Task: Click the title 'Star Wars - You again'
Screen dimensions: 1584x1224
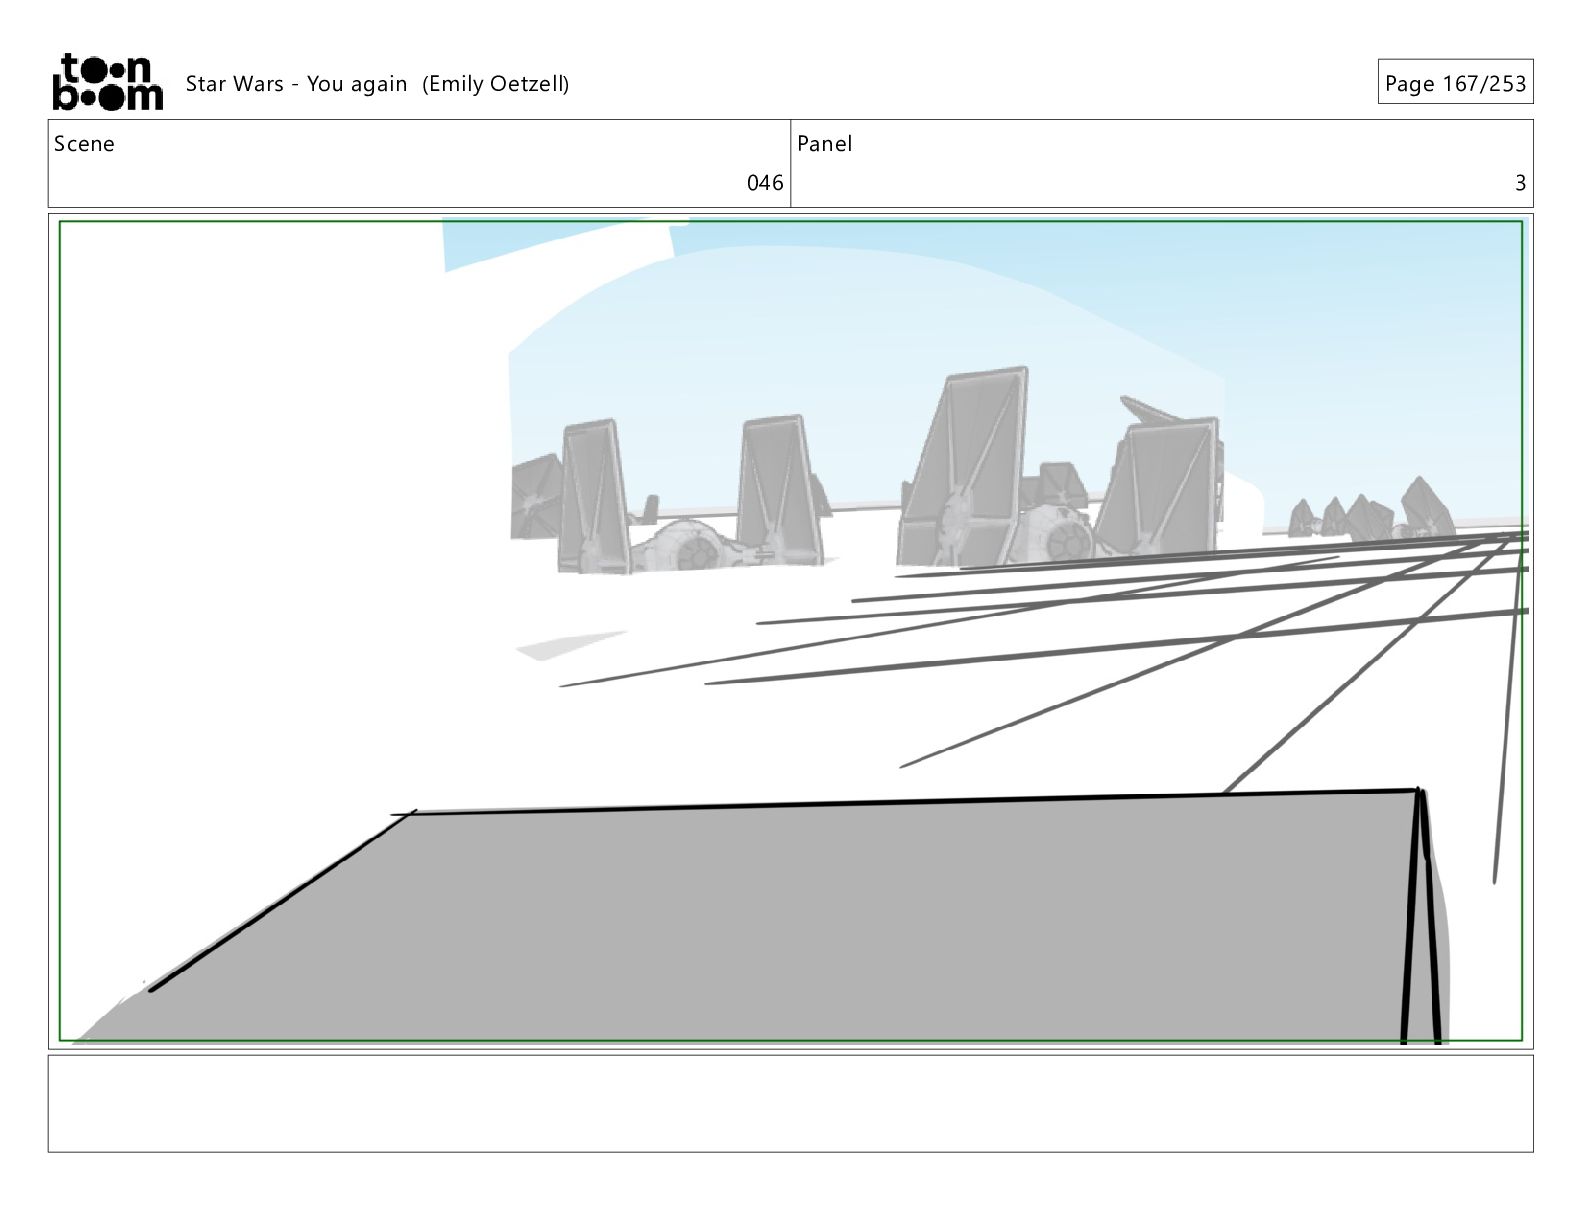Action: coord(296,84)
